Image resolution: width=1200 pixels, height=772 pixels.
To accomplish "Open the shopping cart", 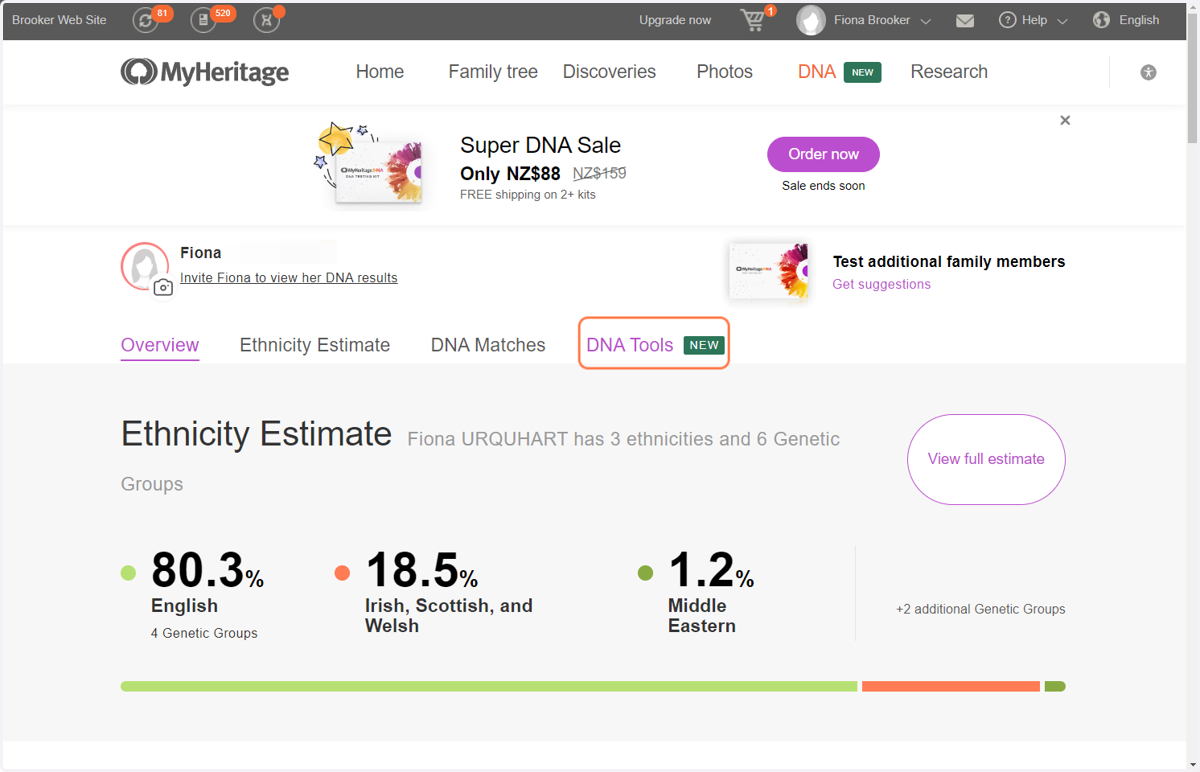I will pos(754,20).
